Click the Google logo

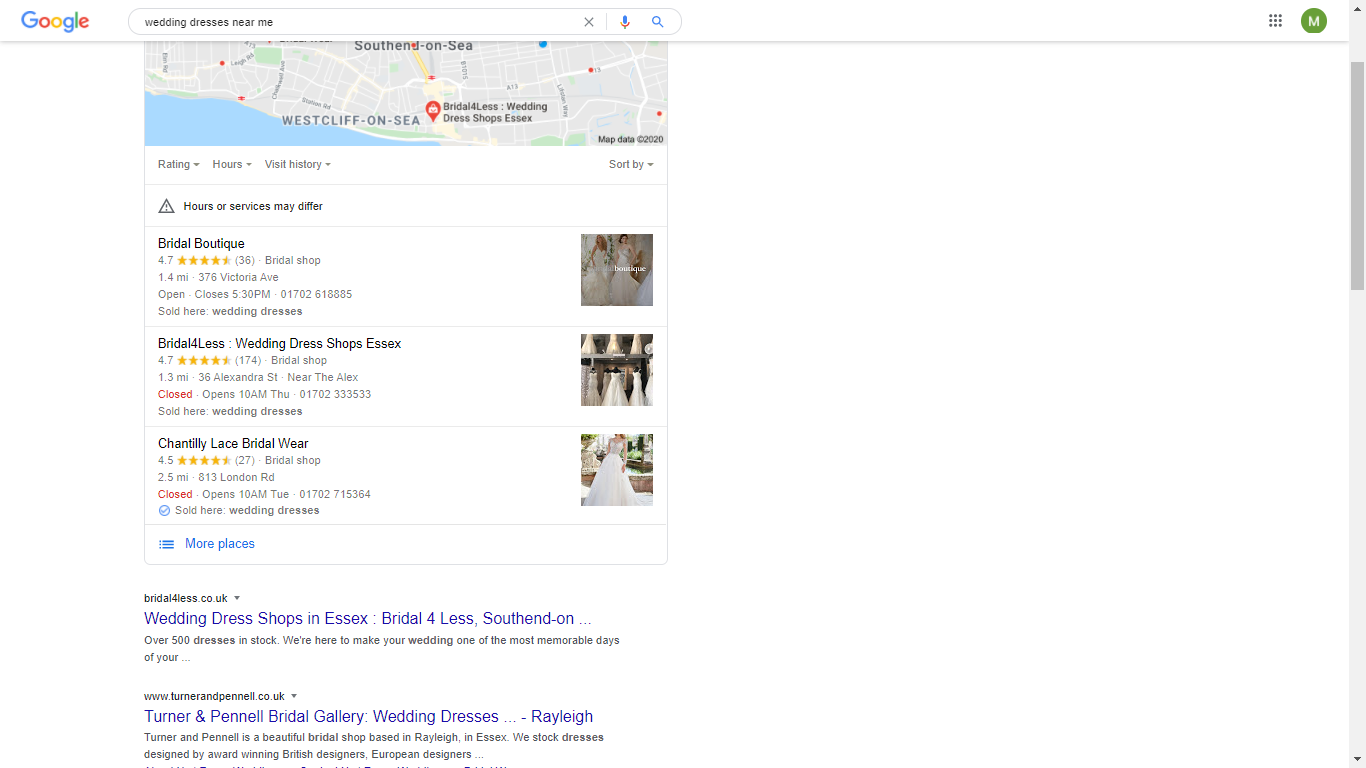point(55,21)
